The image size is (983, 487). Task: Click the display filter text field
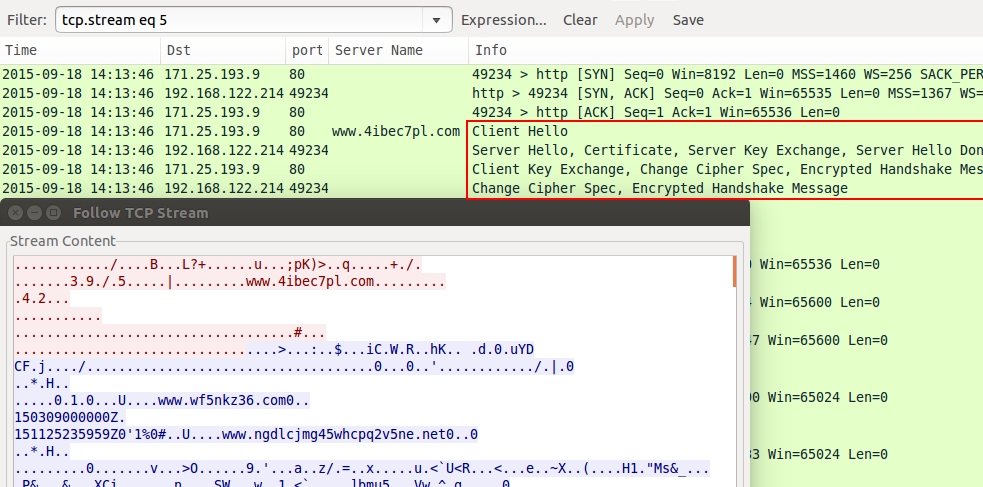(238, 20)
